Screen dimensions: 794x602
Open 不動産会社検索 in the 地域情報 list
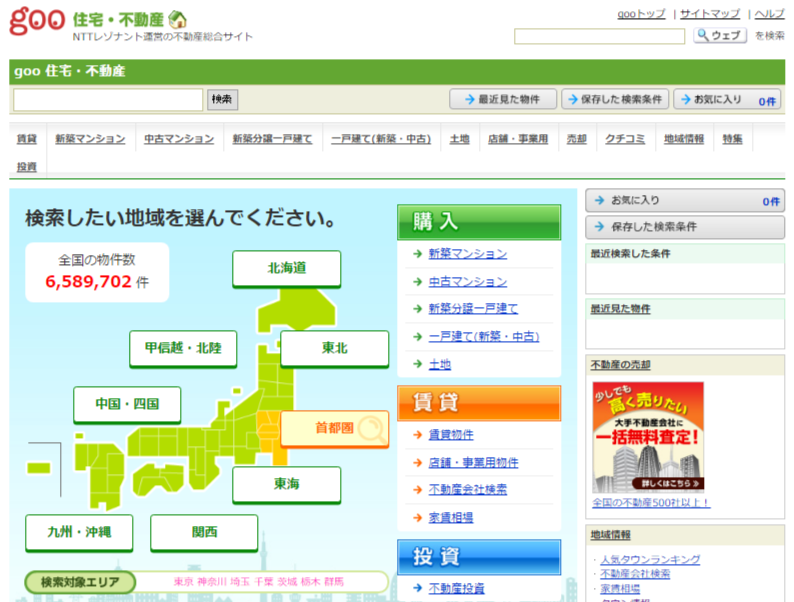(x=635, y=574)
